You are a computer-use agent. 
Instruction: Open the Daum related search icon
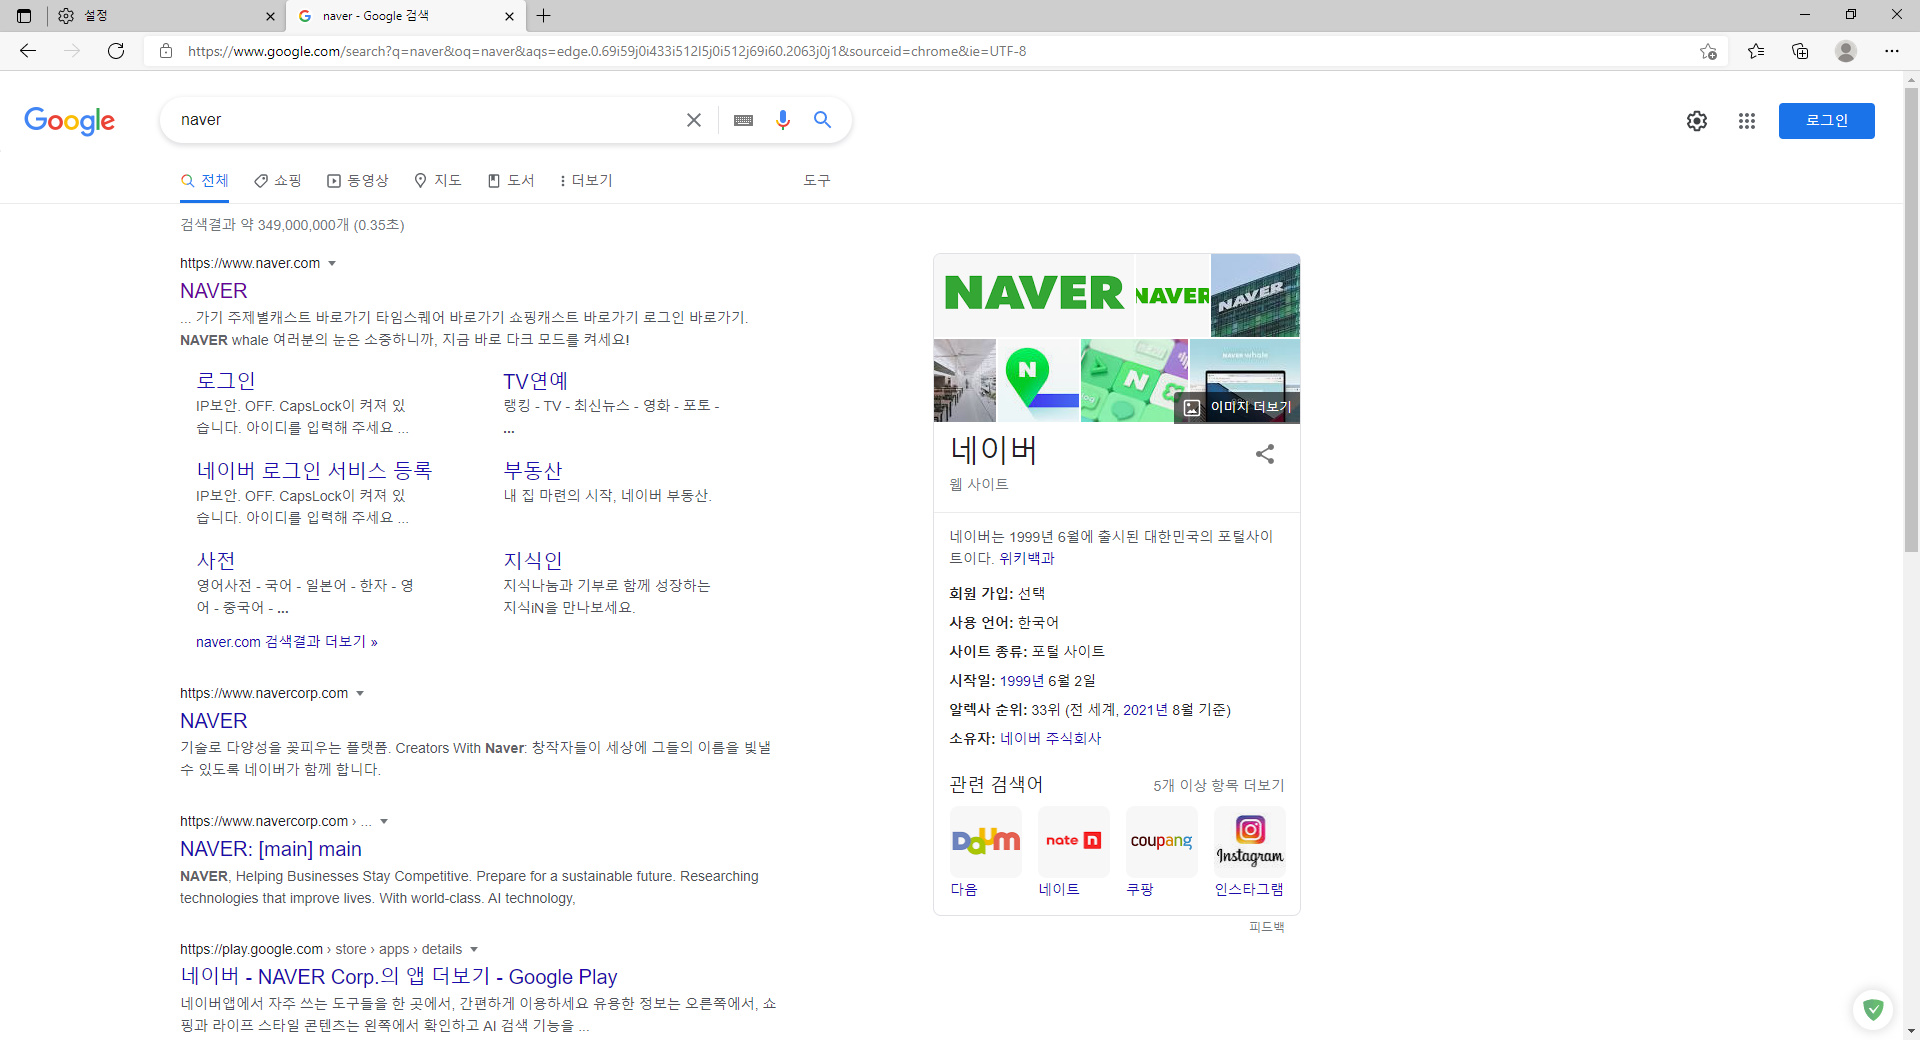point(986,842)
